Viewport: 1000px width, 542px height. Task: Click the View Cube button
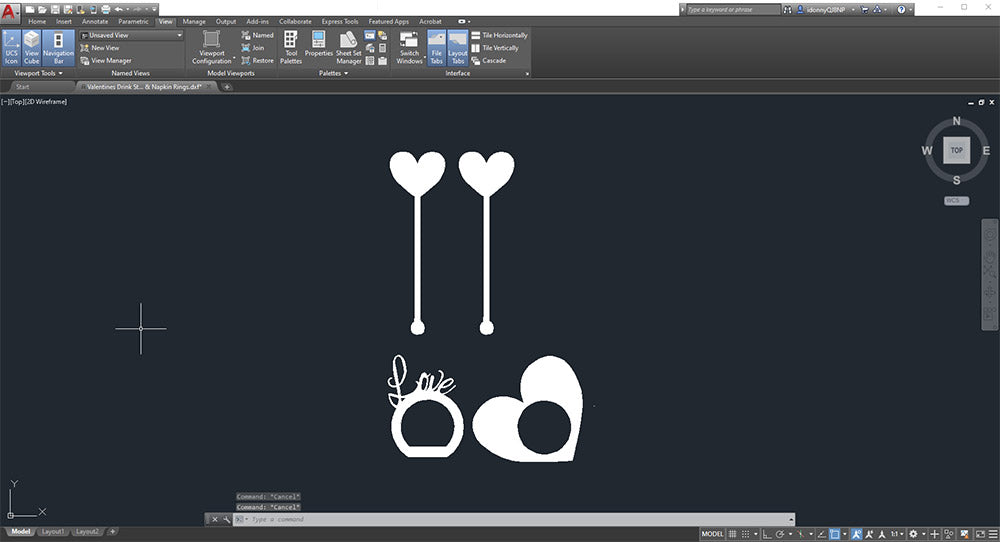32,47
